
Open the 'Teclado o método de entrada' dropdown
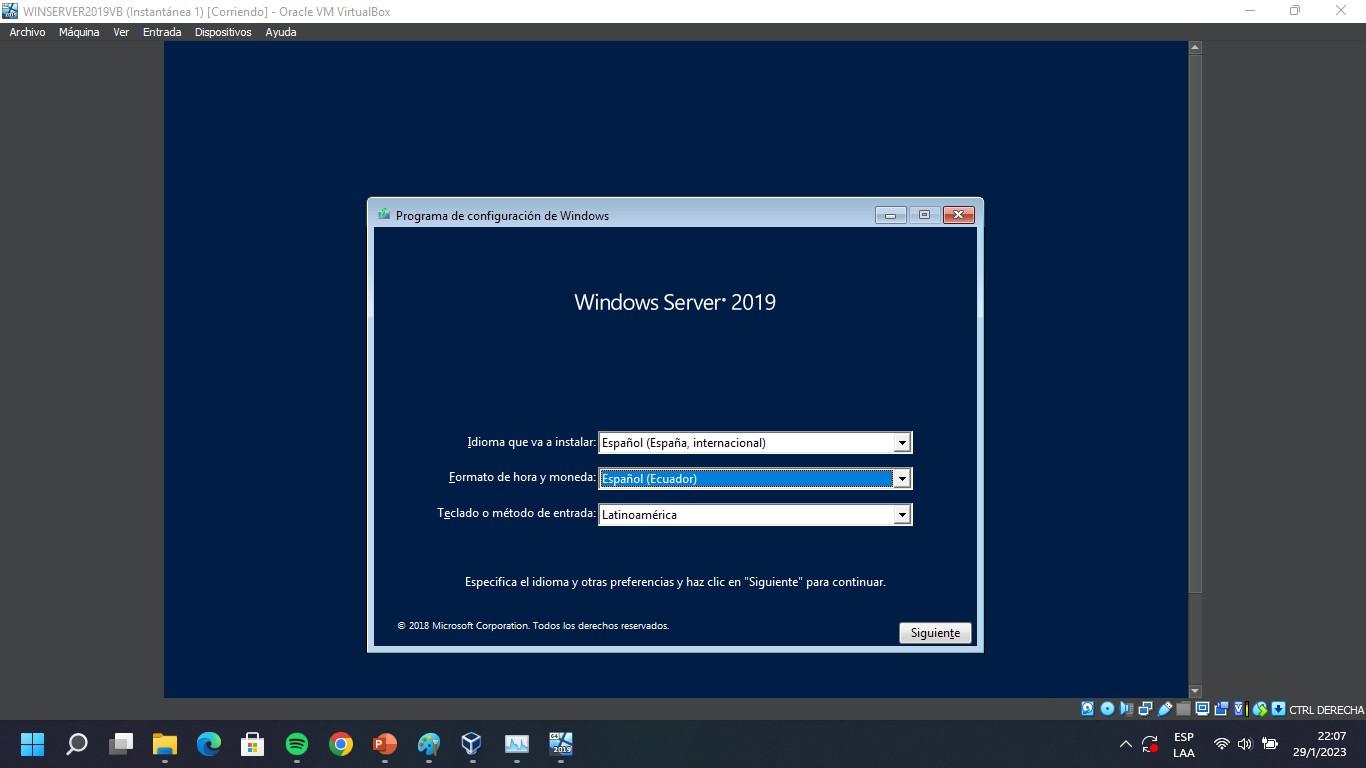tap(755, 514)
